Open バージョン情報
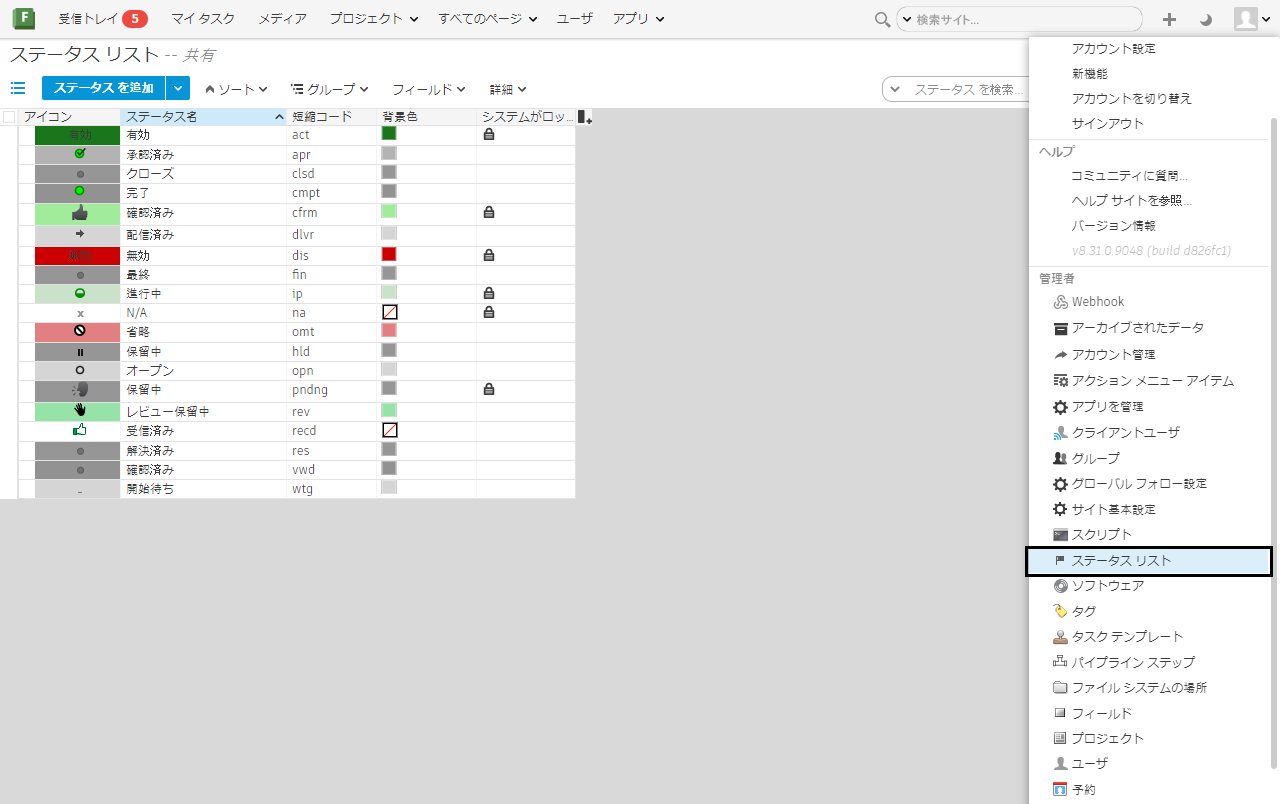1280x804 pixels. tap(1113, 226)
